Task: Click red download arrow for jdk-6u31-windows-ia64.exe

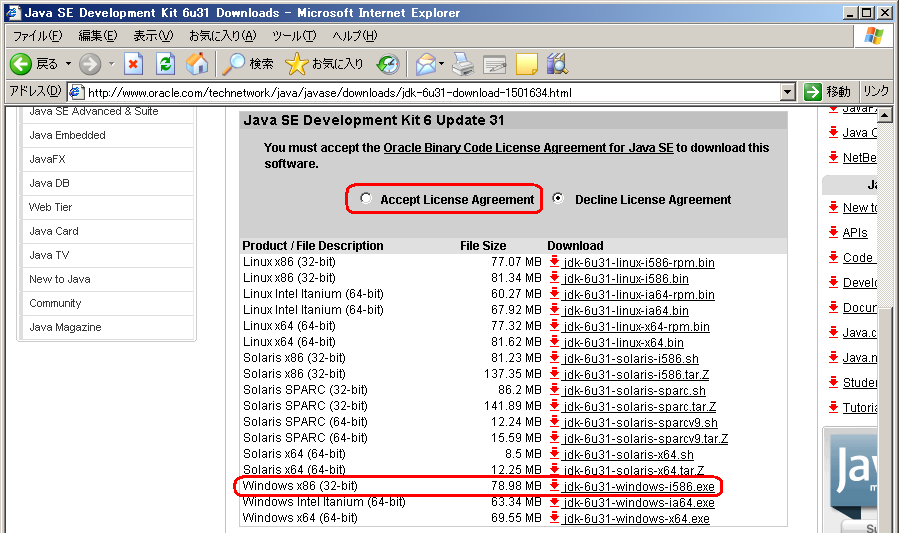Action: point(554,502)
